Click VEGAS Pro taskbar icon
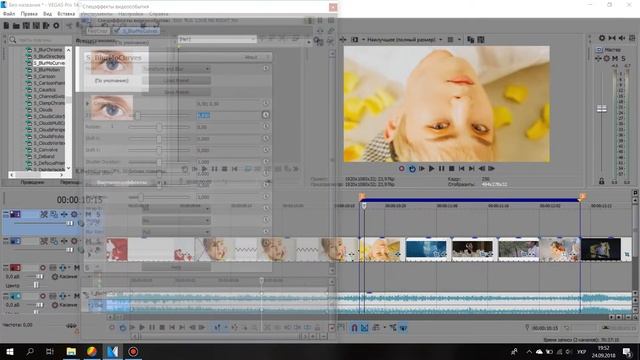Image resolution: width=640 pixels, height=360 pixels. [x=113, y=351]
